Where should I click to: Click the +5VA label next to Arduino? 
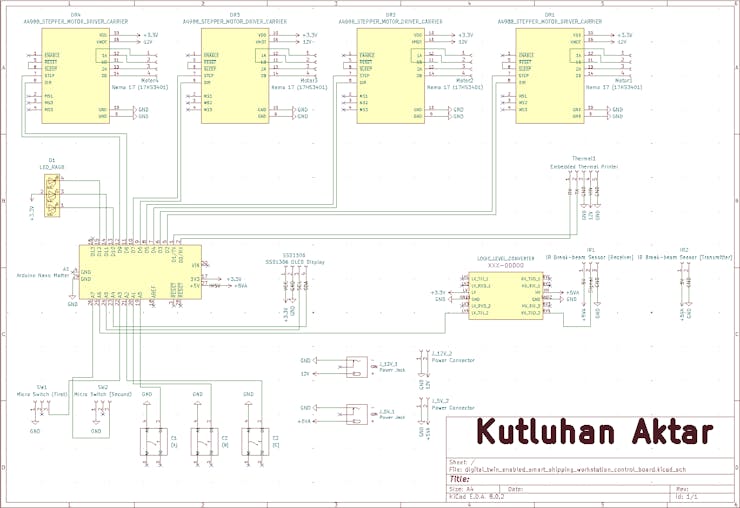coord(240,286)
